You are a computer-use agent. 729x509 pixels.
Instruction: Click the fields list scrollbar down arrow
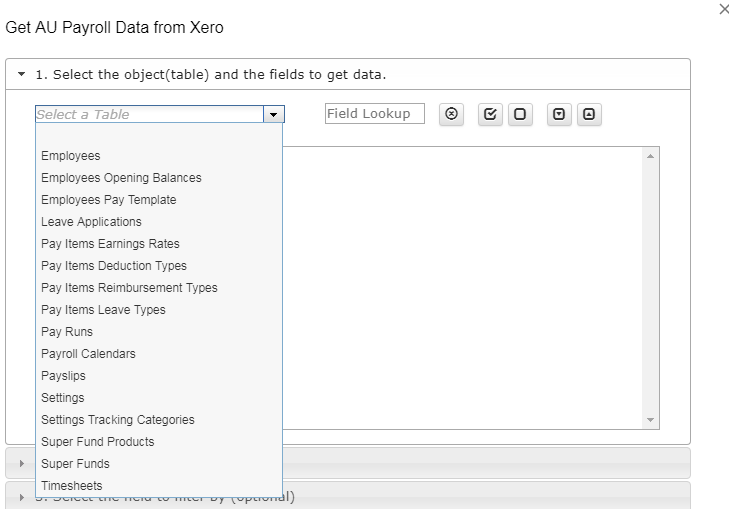[650, 420]
